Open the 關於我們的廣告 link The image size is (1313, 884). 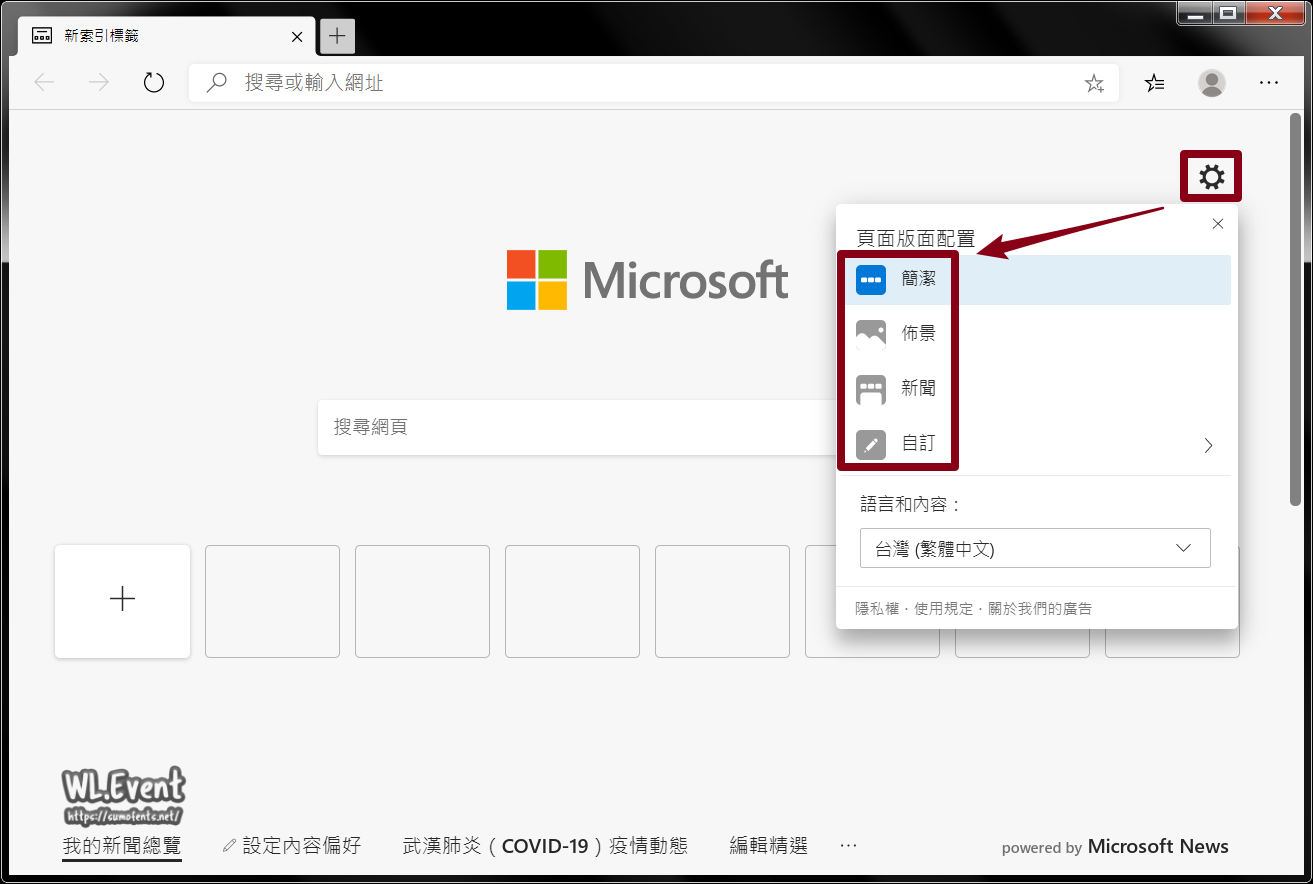pos(1039,608)
